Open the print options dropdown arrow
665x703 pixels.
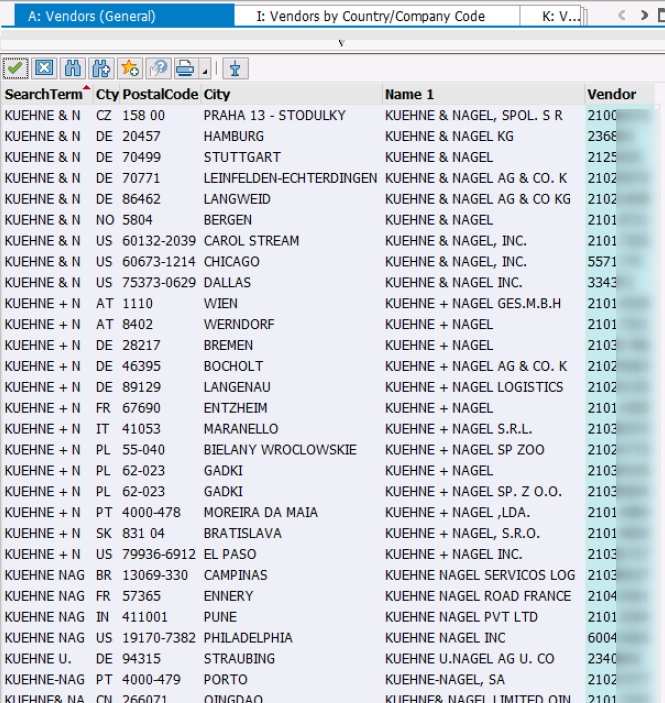coord(204,69)
